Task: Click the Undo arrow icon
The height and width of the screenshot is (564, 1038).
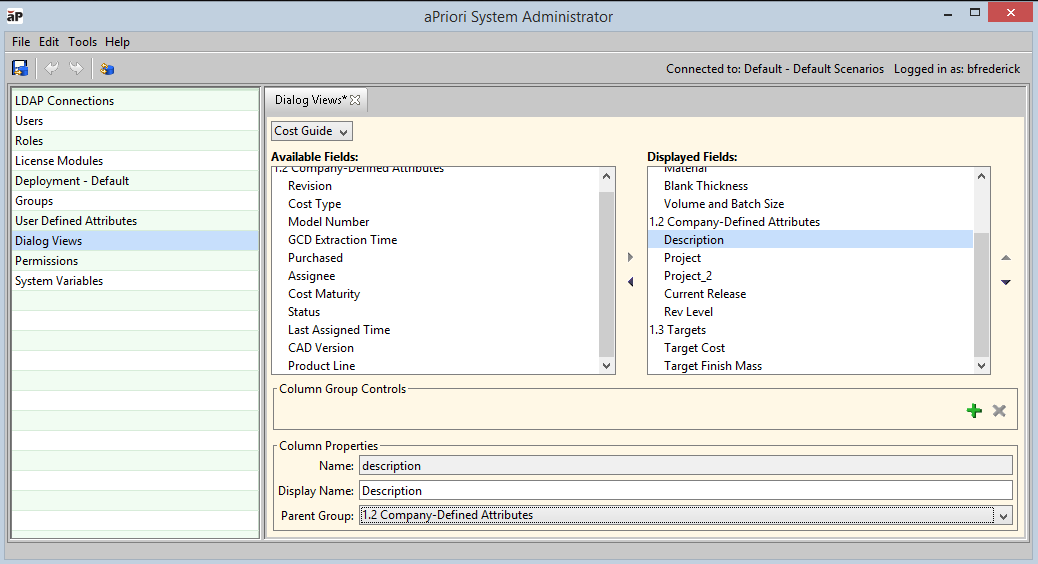Action: click(x=51, y=68)
